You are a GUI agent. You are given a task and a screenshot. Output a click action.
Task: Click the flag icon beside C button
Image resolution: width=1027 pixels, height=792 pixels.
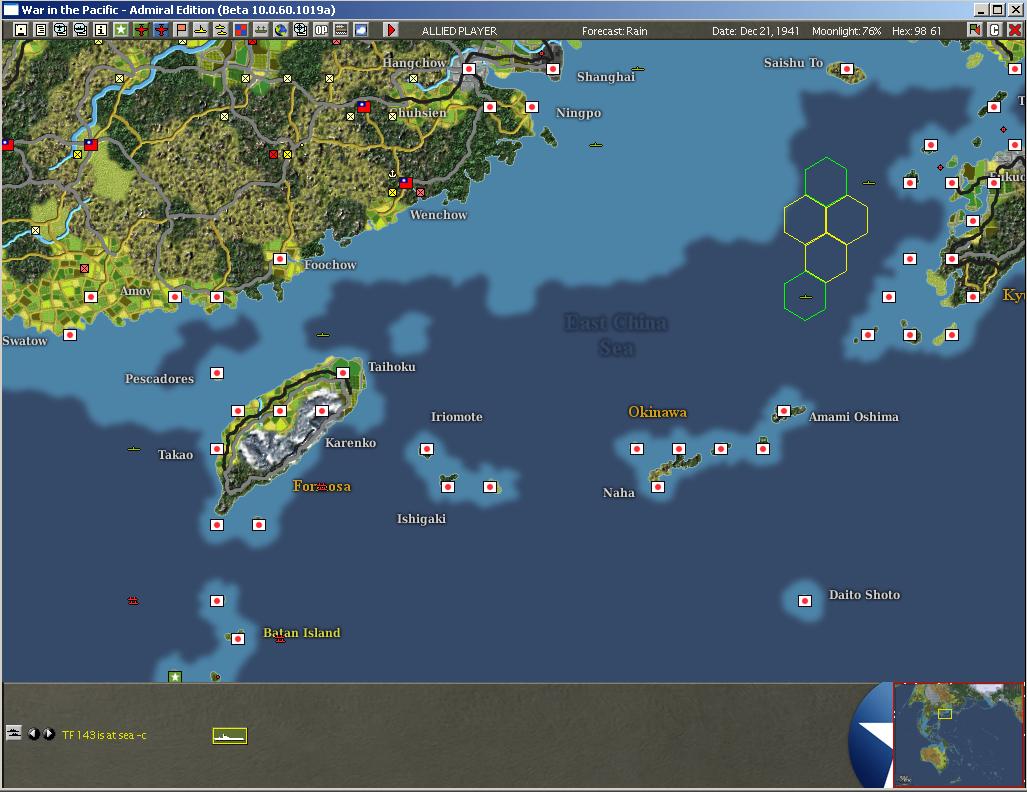click(x=975, y=30)
